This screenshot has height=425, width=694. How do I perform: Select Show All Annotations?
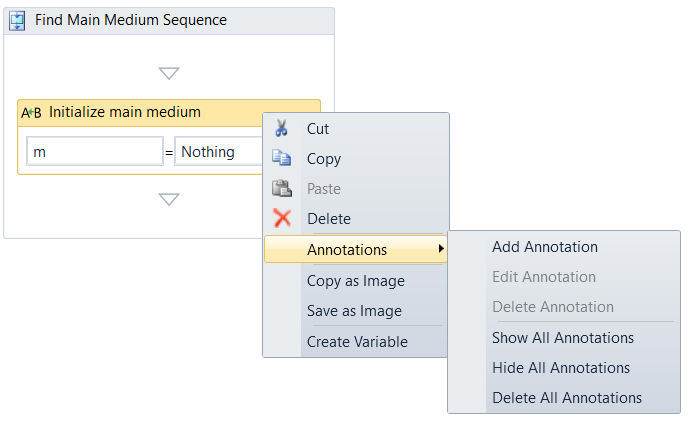click(x=563, y=338)
